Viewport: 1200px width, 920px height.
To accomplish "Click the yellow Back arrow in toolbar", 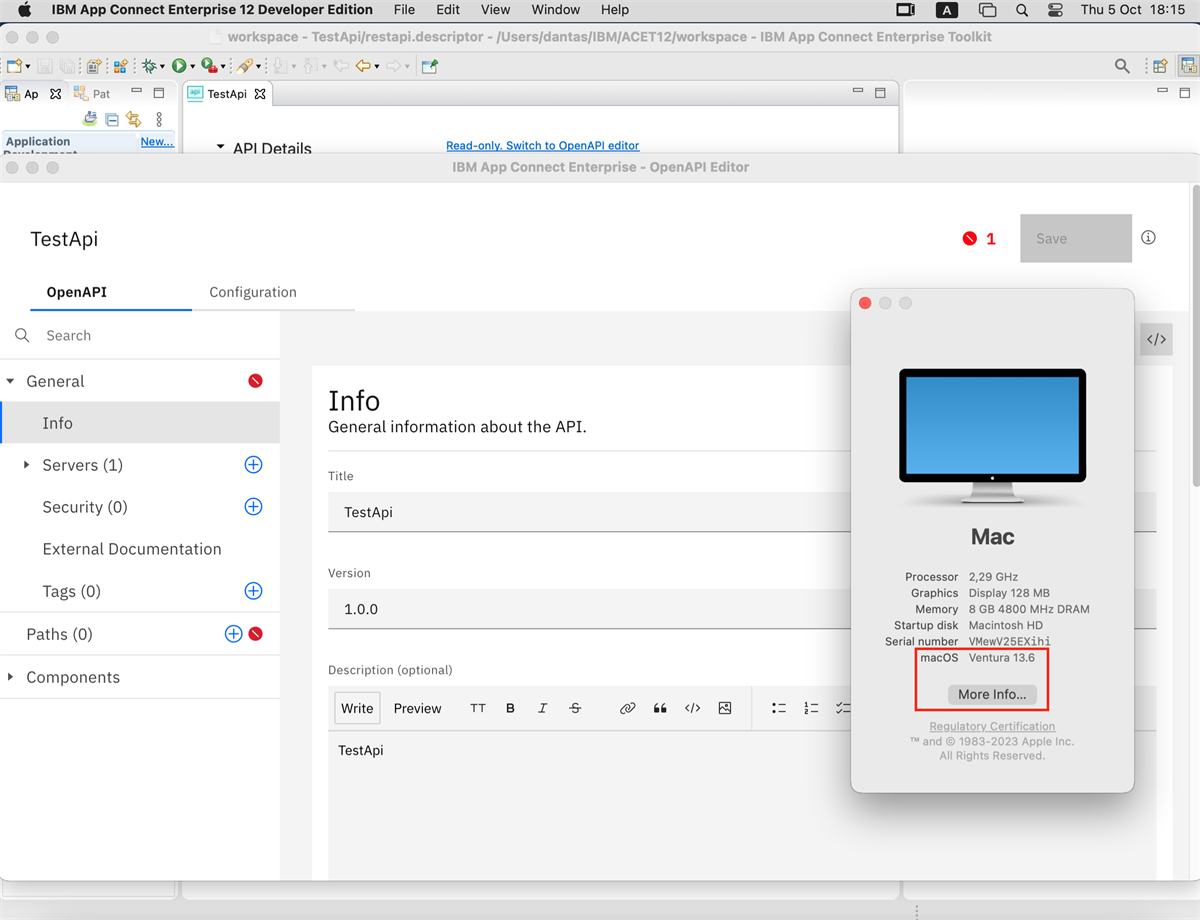I will 363,66.
